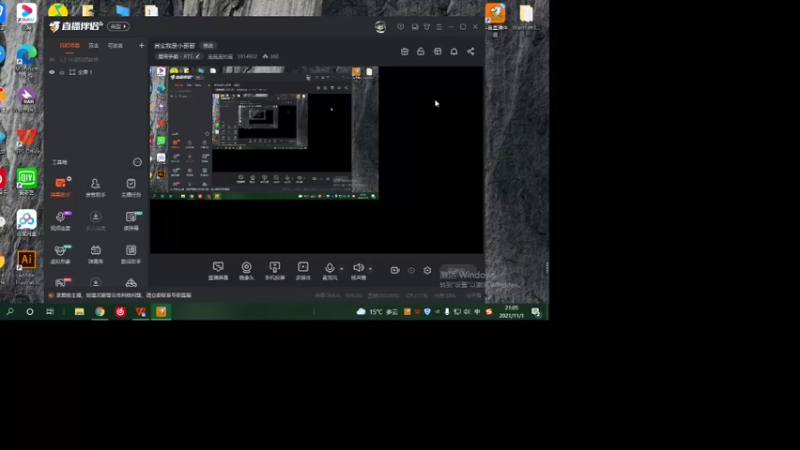Open the multi-user co-streaming download tool
The image size is (800, 450).
[x=95, y=220]
